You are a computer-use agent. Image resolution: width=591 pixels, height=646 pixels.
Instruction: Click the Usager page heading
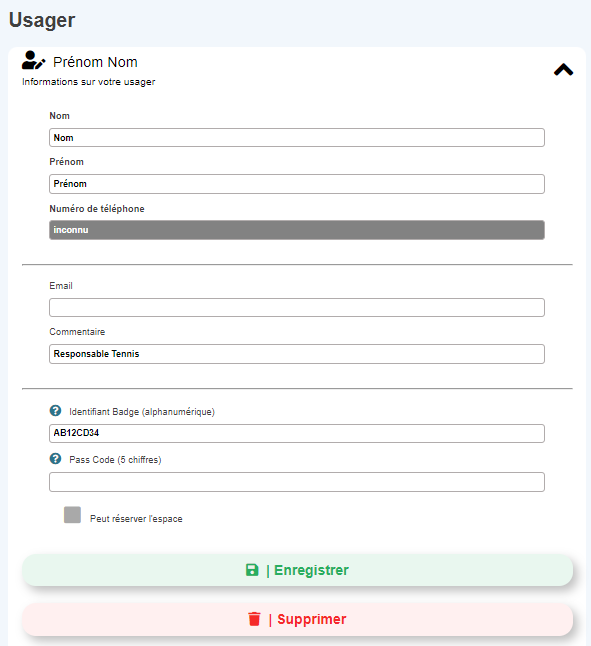(x=42, y=21)
